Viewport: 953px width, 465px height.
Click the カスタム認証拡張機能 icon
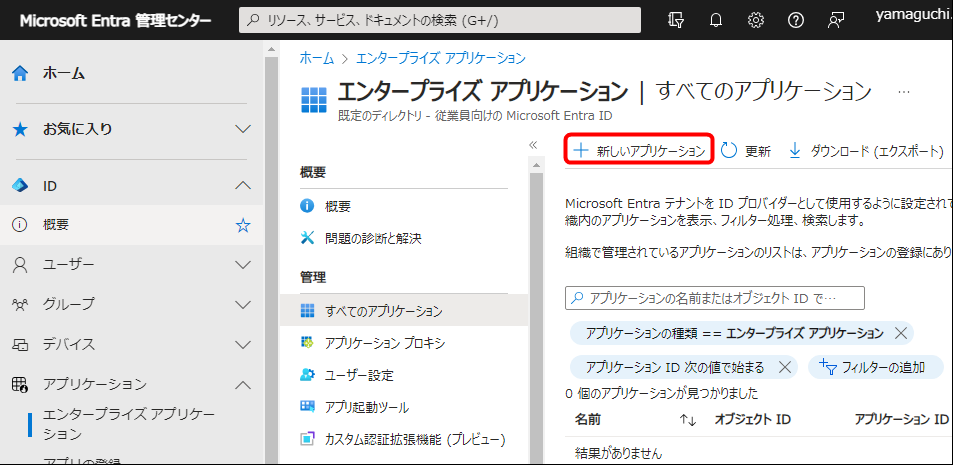[308, 438]
